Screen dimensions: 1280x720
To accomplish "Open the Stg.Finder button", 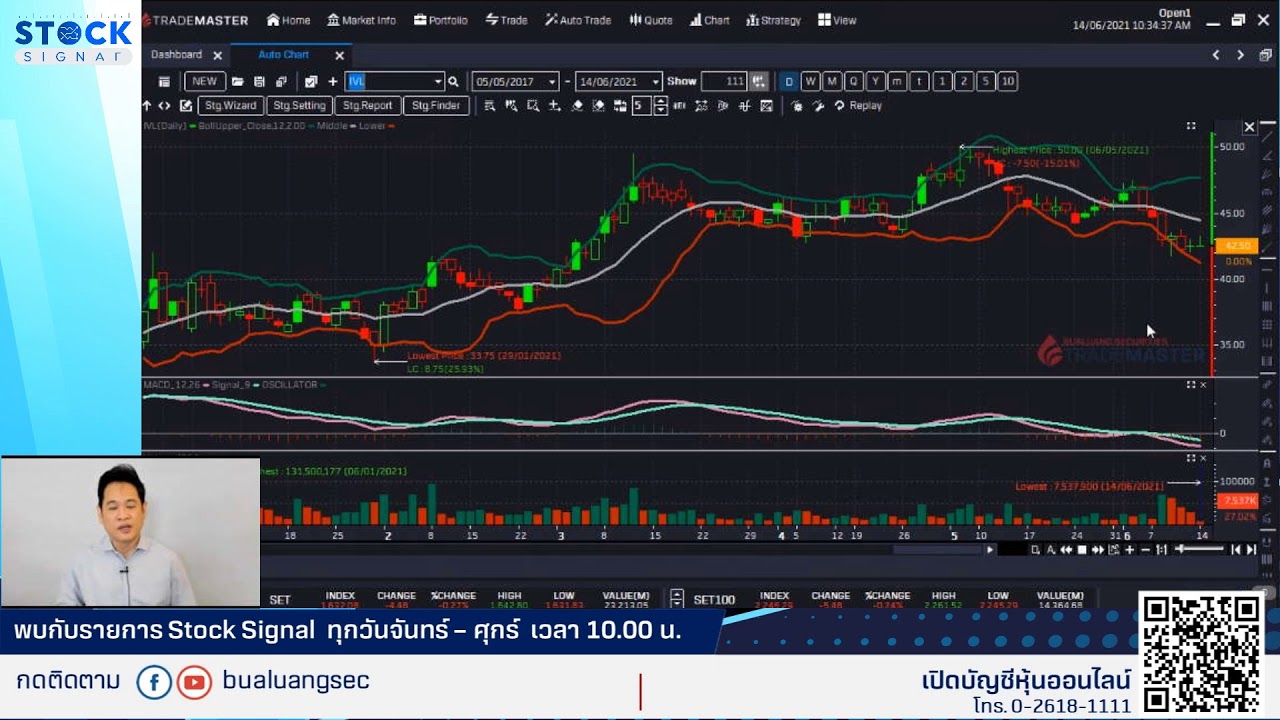I will 436,106.
